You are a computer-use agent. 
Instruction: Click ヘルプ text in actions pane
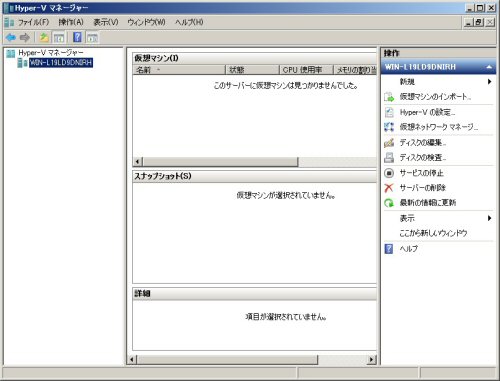pos(409,249)
